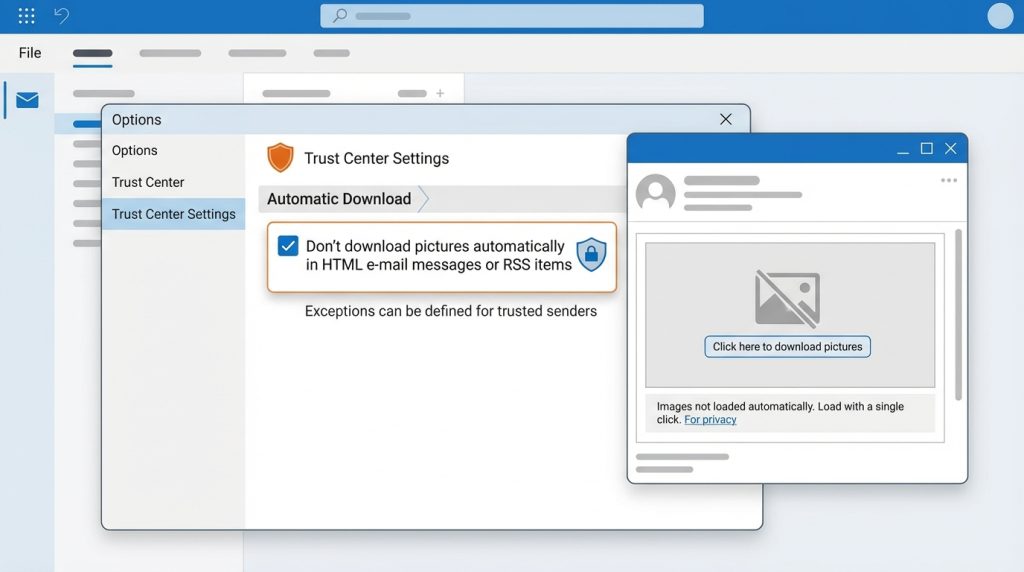Open the Mail envelope icon in sidebar

(x=27, y=100)
